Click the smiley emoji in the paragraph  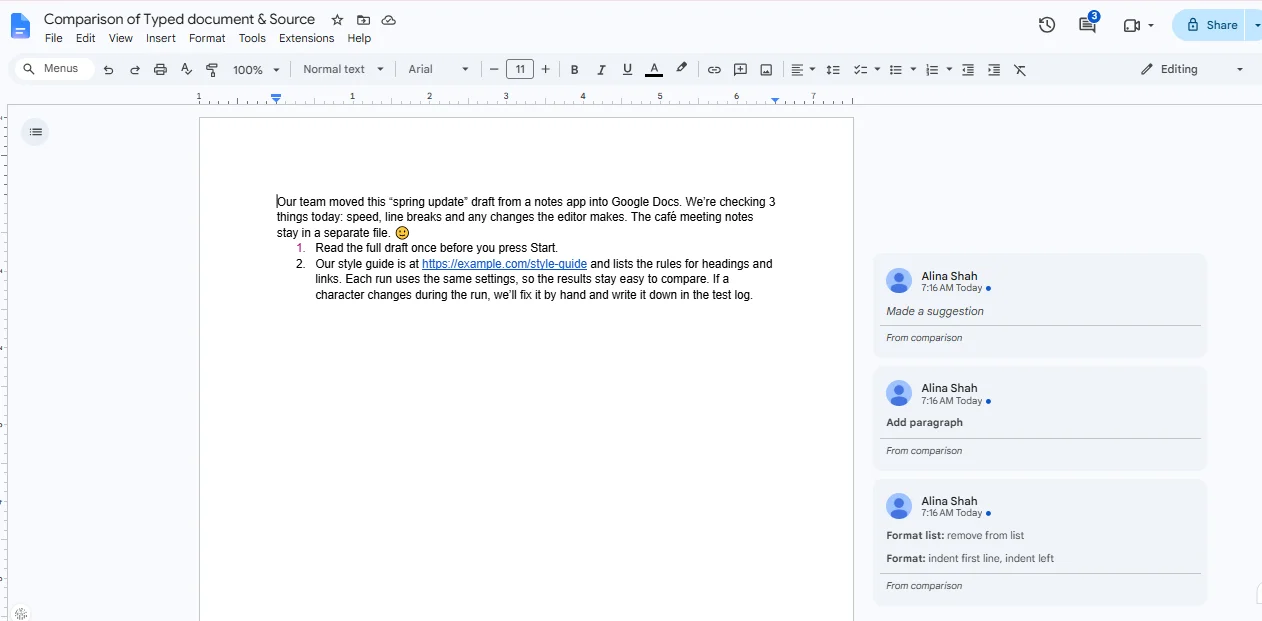(402, 233)
